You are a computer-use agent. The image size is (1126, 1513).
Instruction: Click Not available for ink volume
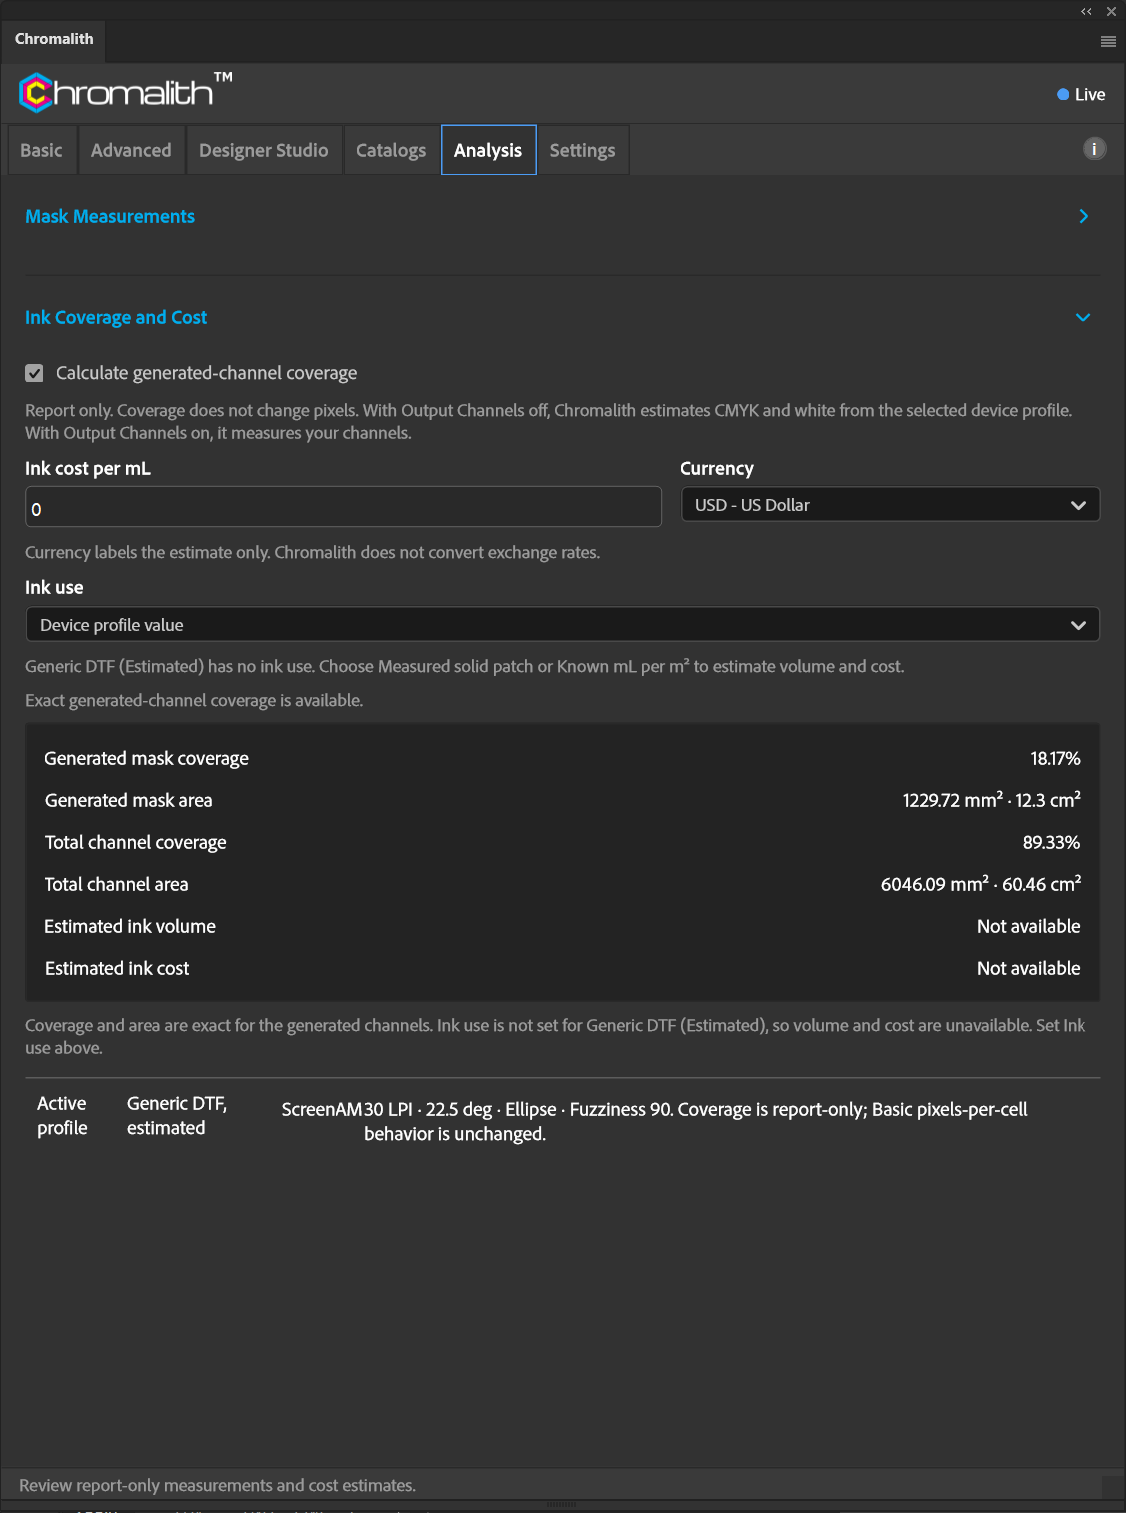(x=1028, y=927)
